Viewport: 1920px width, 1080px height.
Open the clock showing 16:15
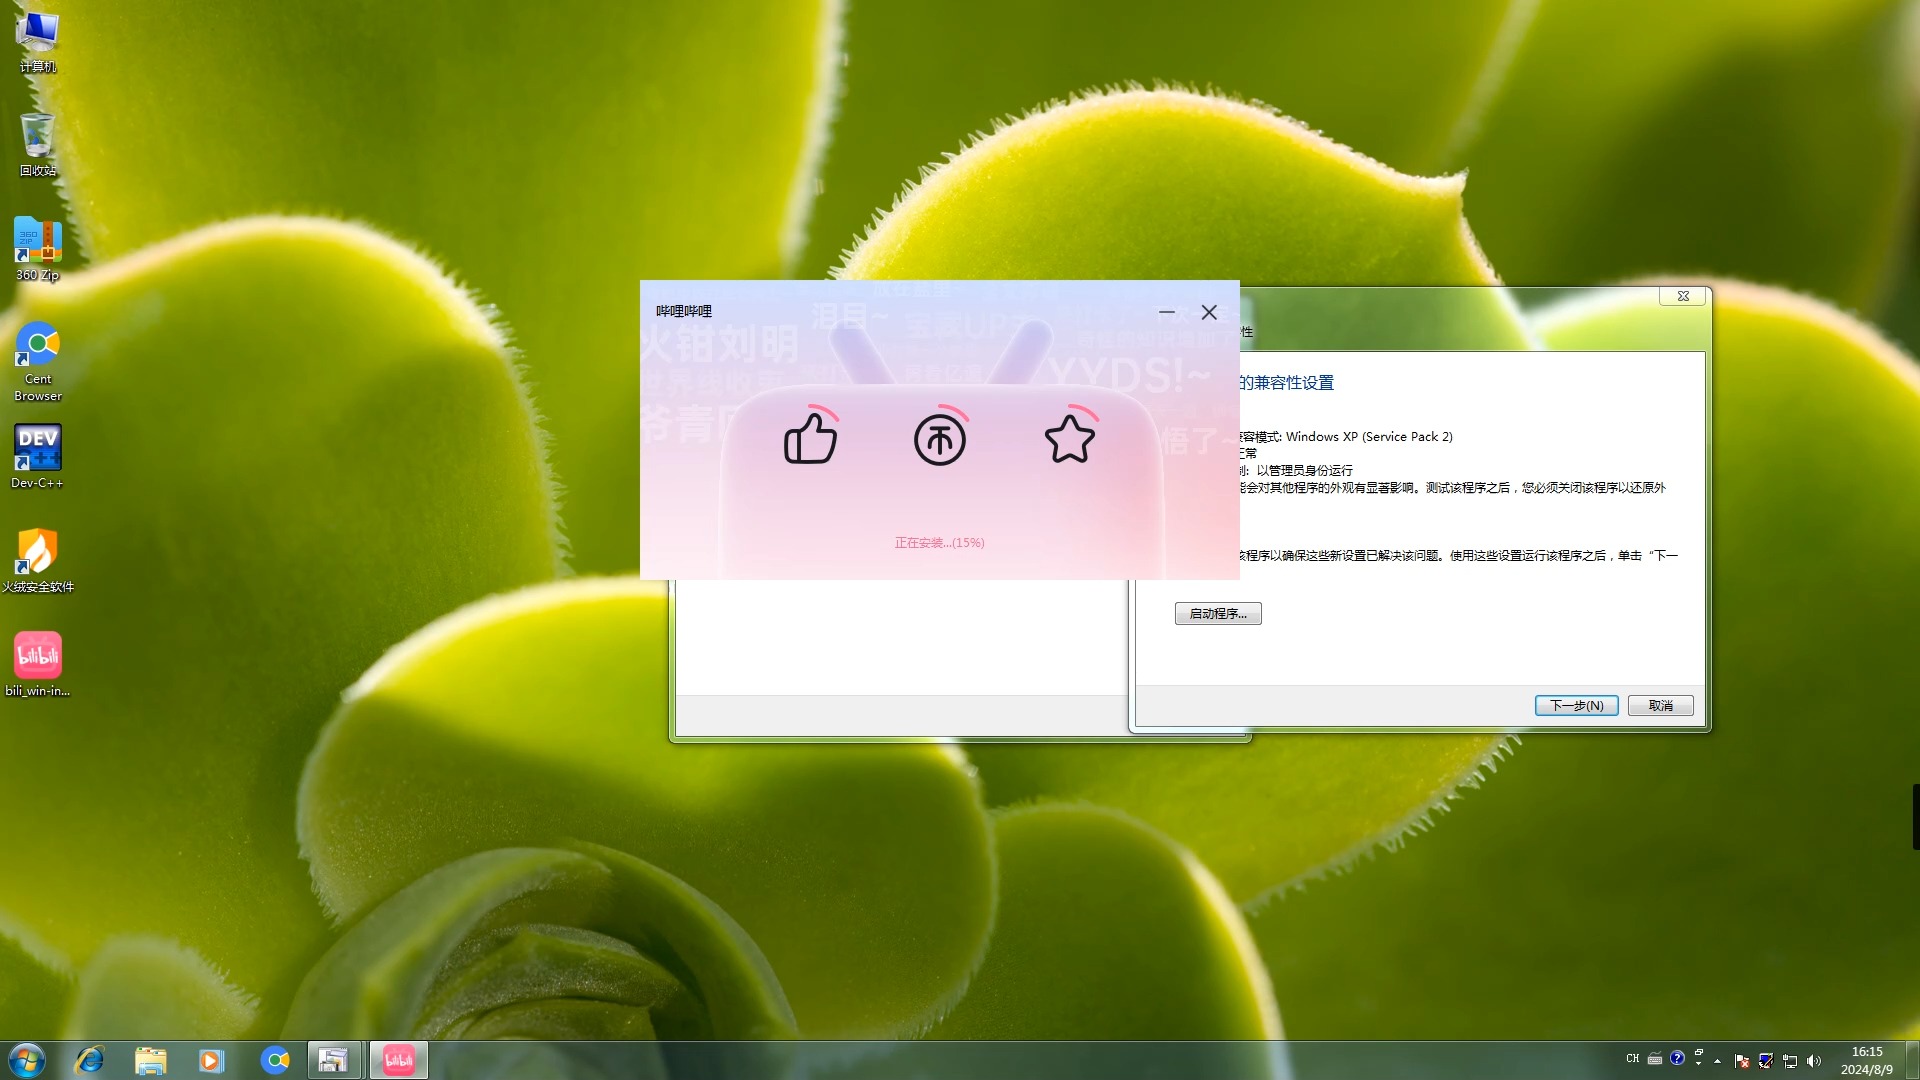click(x=1867, y=1060)
